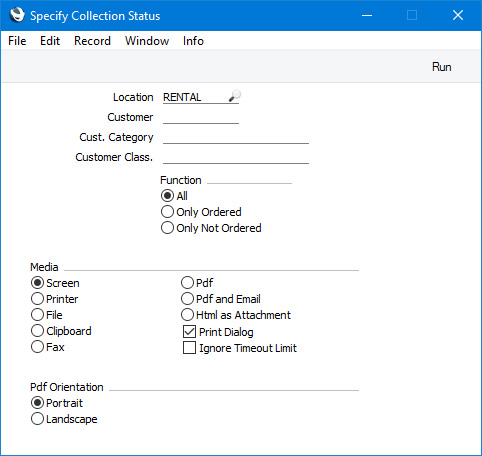
Task: Click the Customer Class. input field
Action: [x=236, y=157]
